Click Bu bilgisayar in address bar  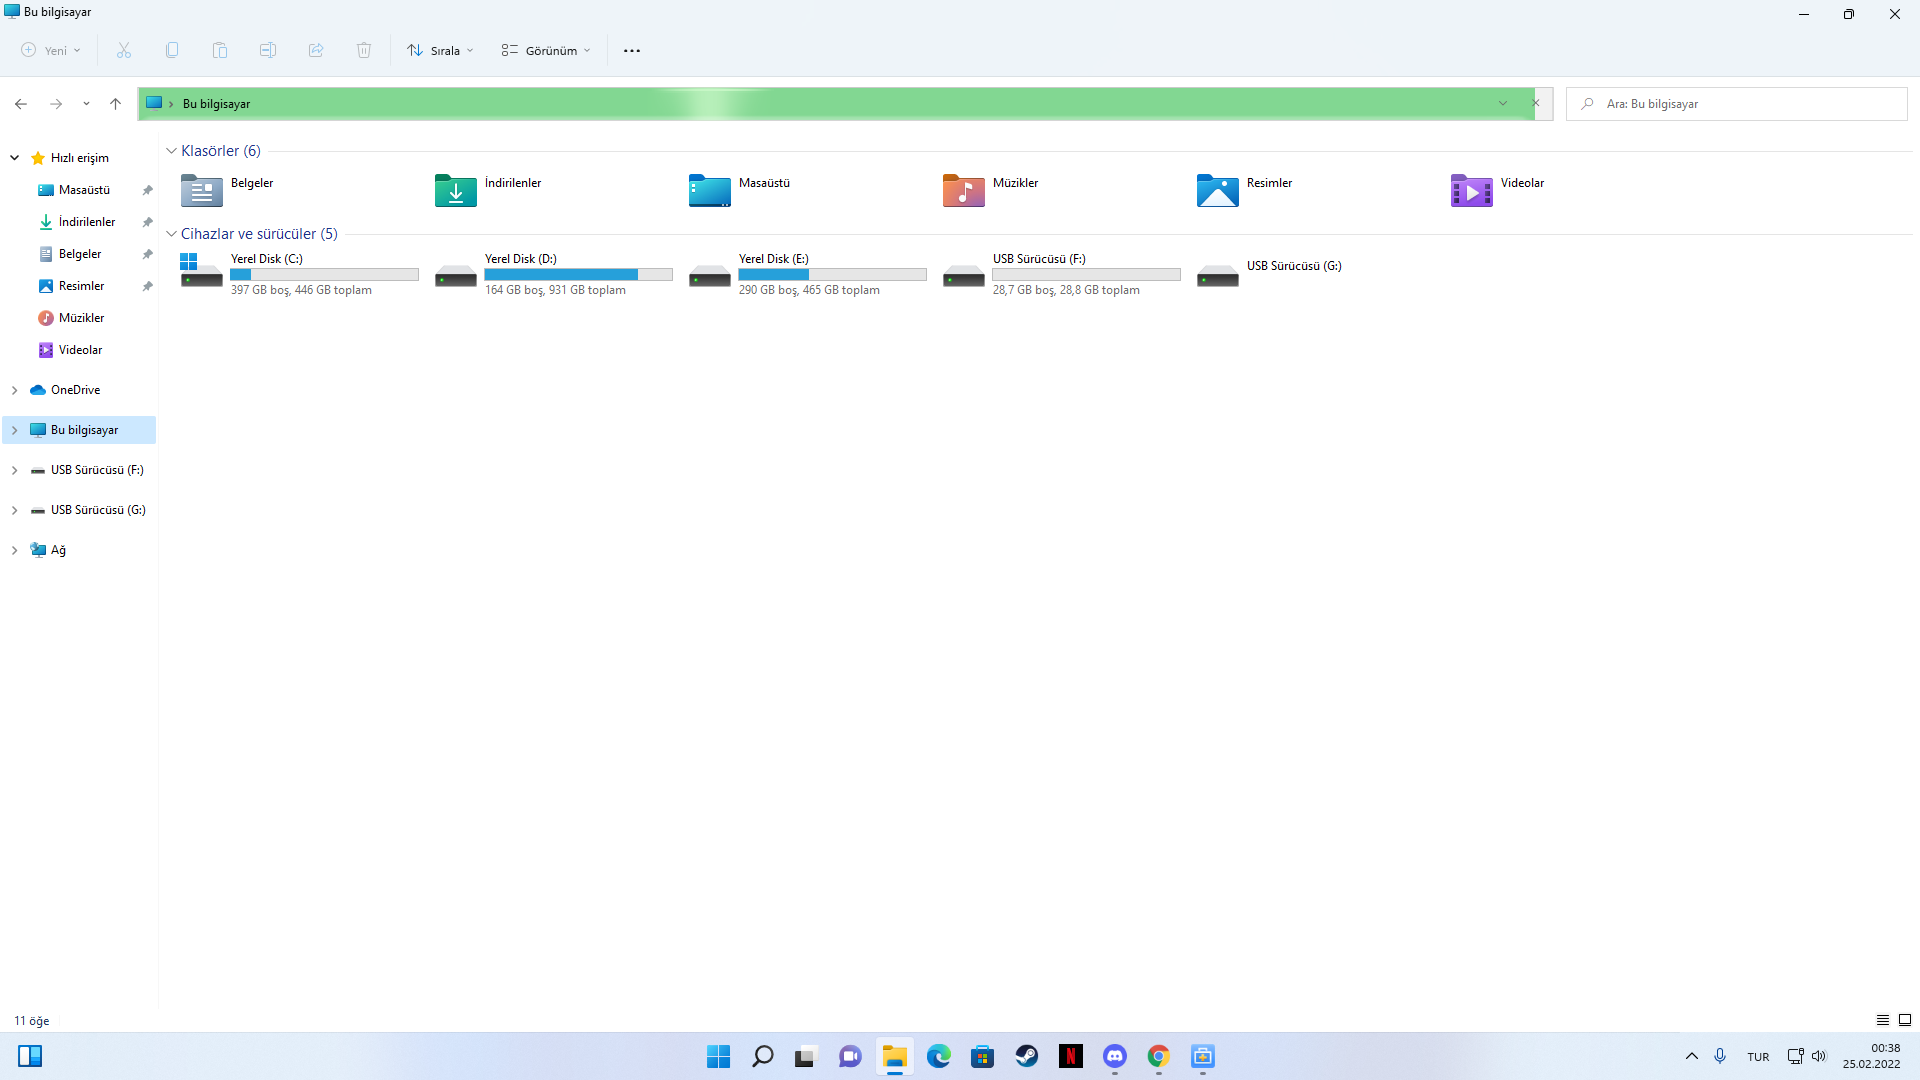point(216,104)
